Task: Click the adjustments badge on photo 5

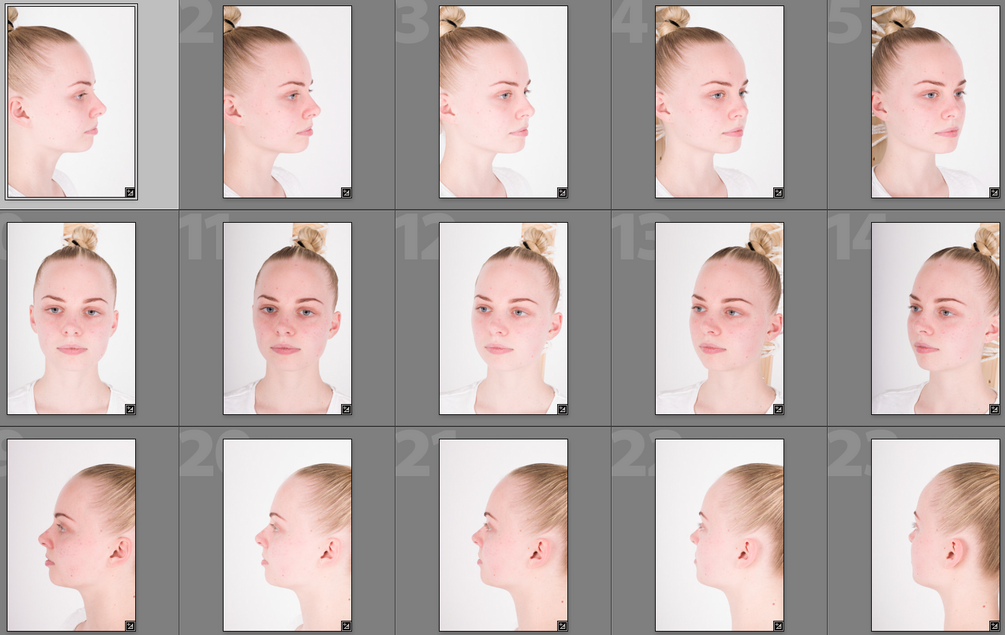Action: point(994,192)
